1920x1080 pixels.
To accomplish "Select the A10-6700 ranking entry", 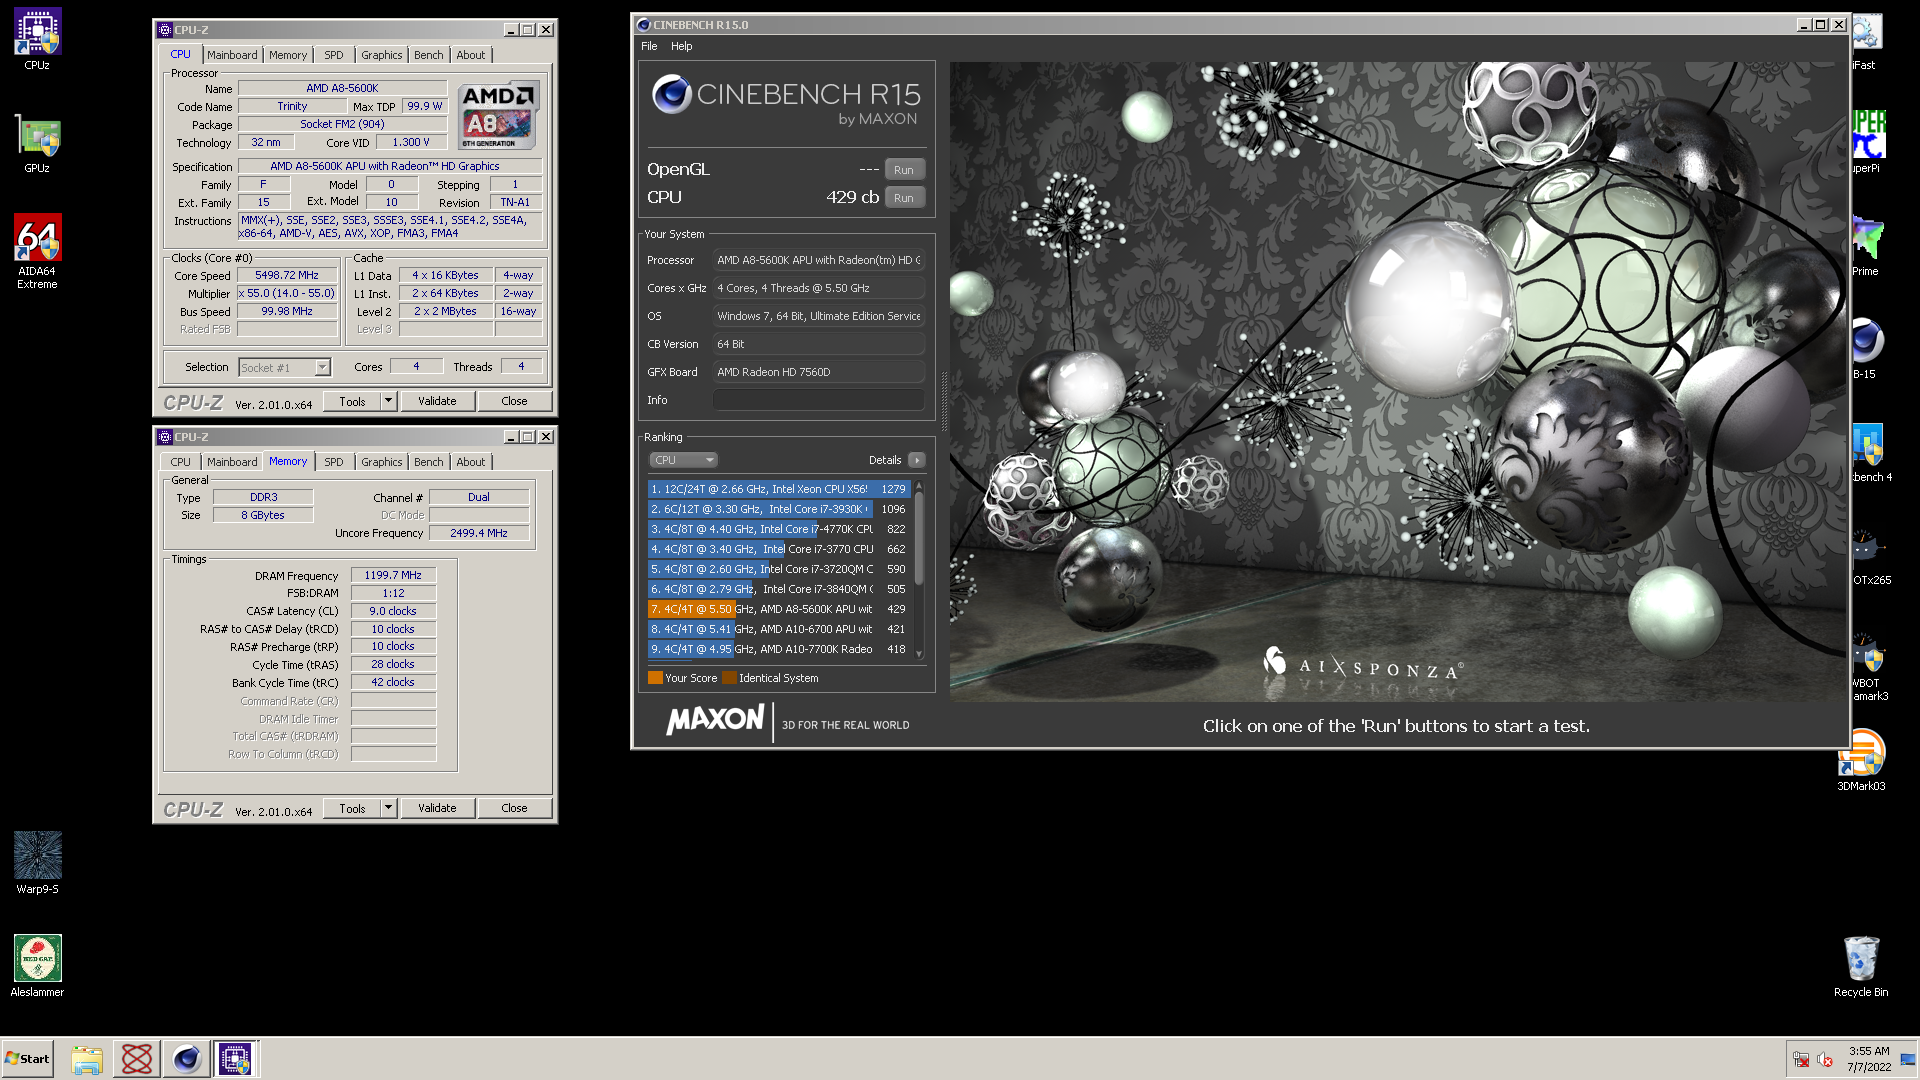I will (x=778, y=629).
